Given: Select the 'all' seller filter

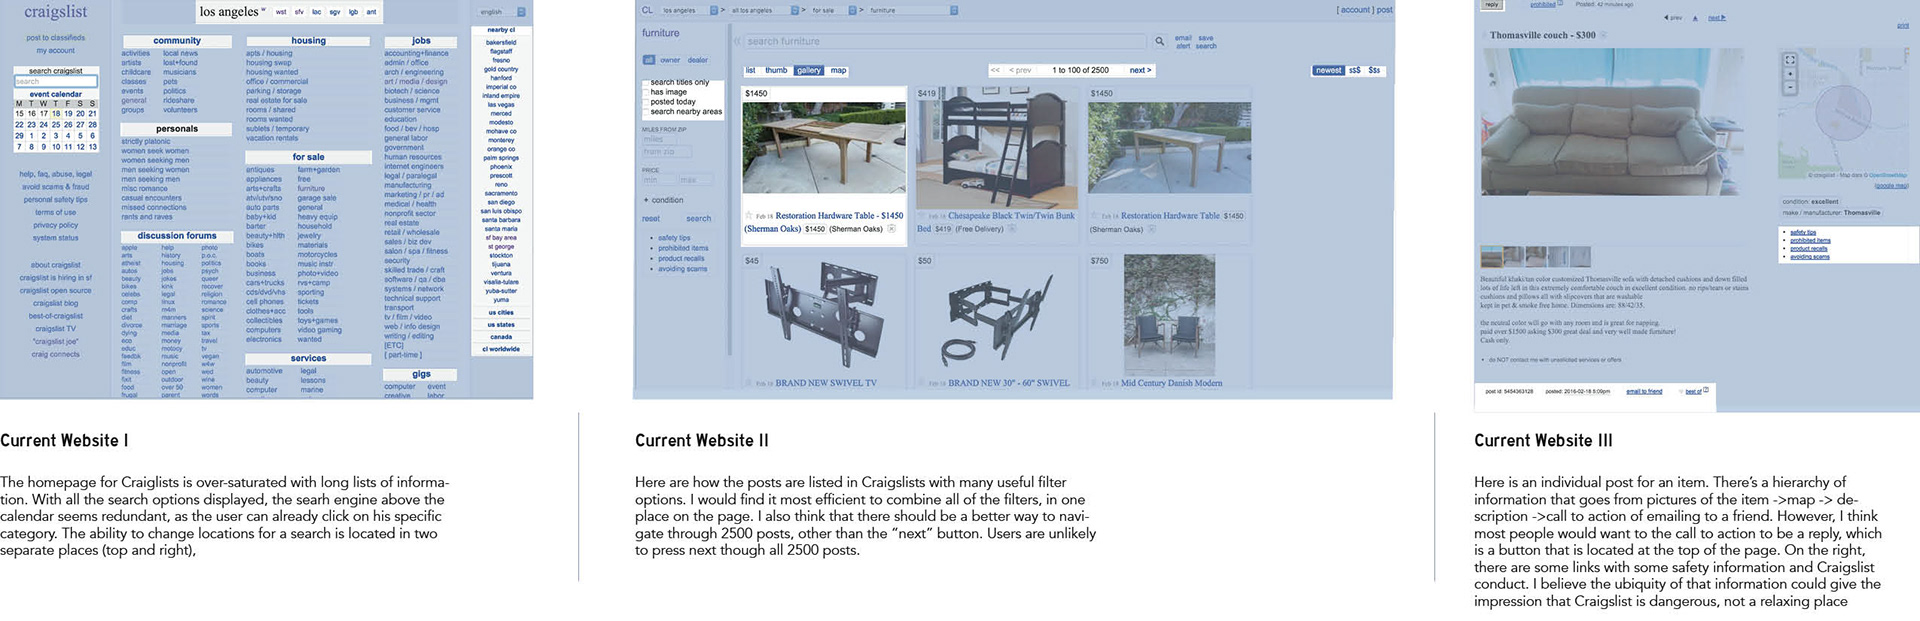Looking at the screenshot, I should point(648,60).
